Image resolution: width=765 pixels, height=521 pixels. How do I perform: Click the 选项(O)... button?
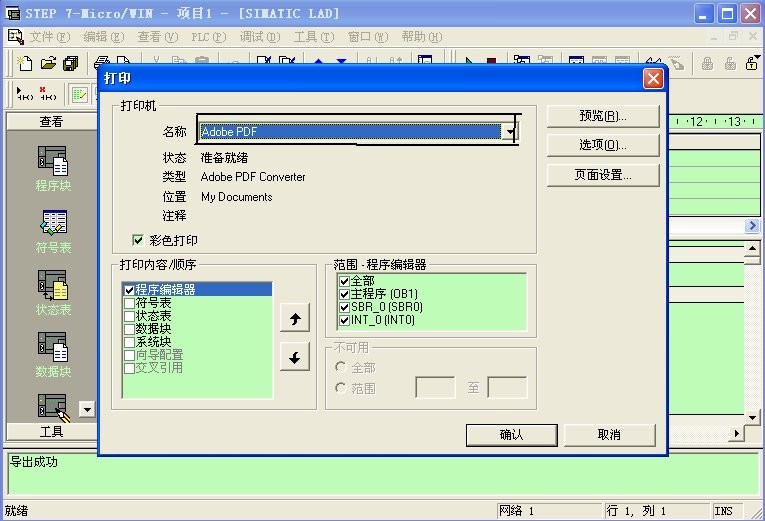coord(603,145)
